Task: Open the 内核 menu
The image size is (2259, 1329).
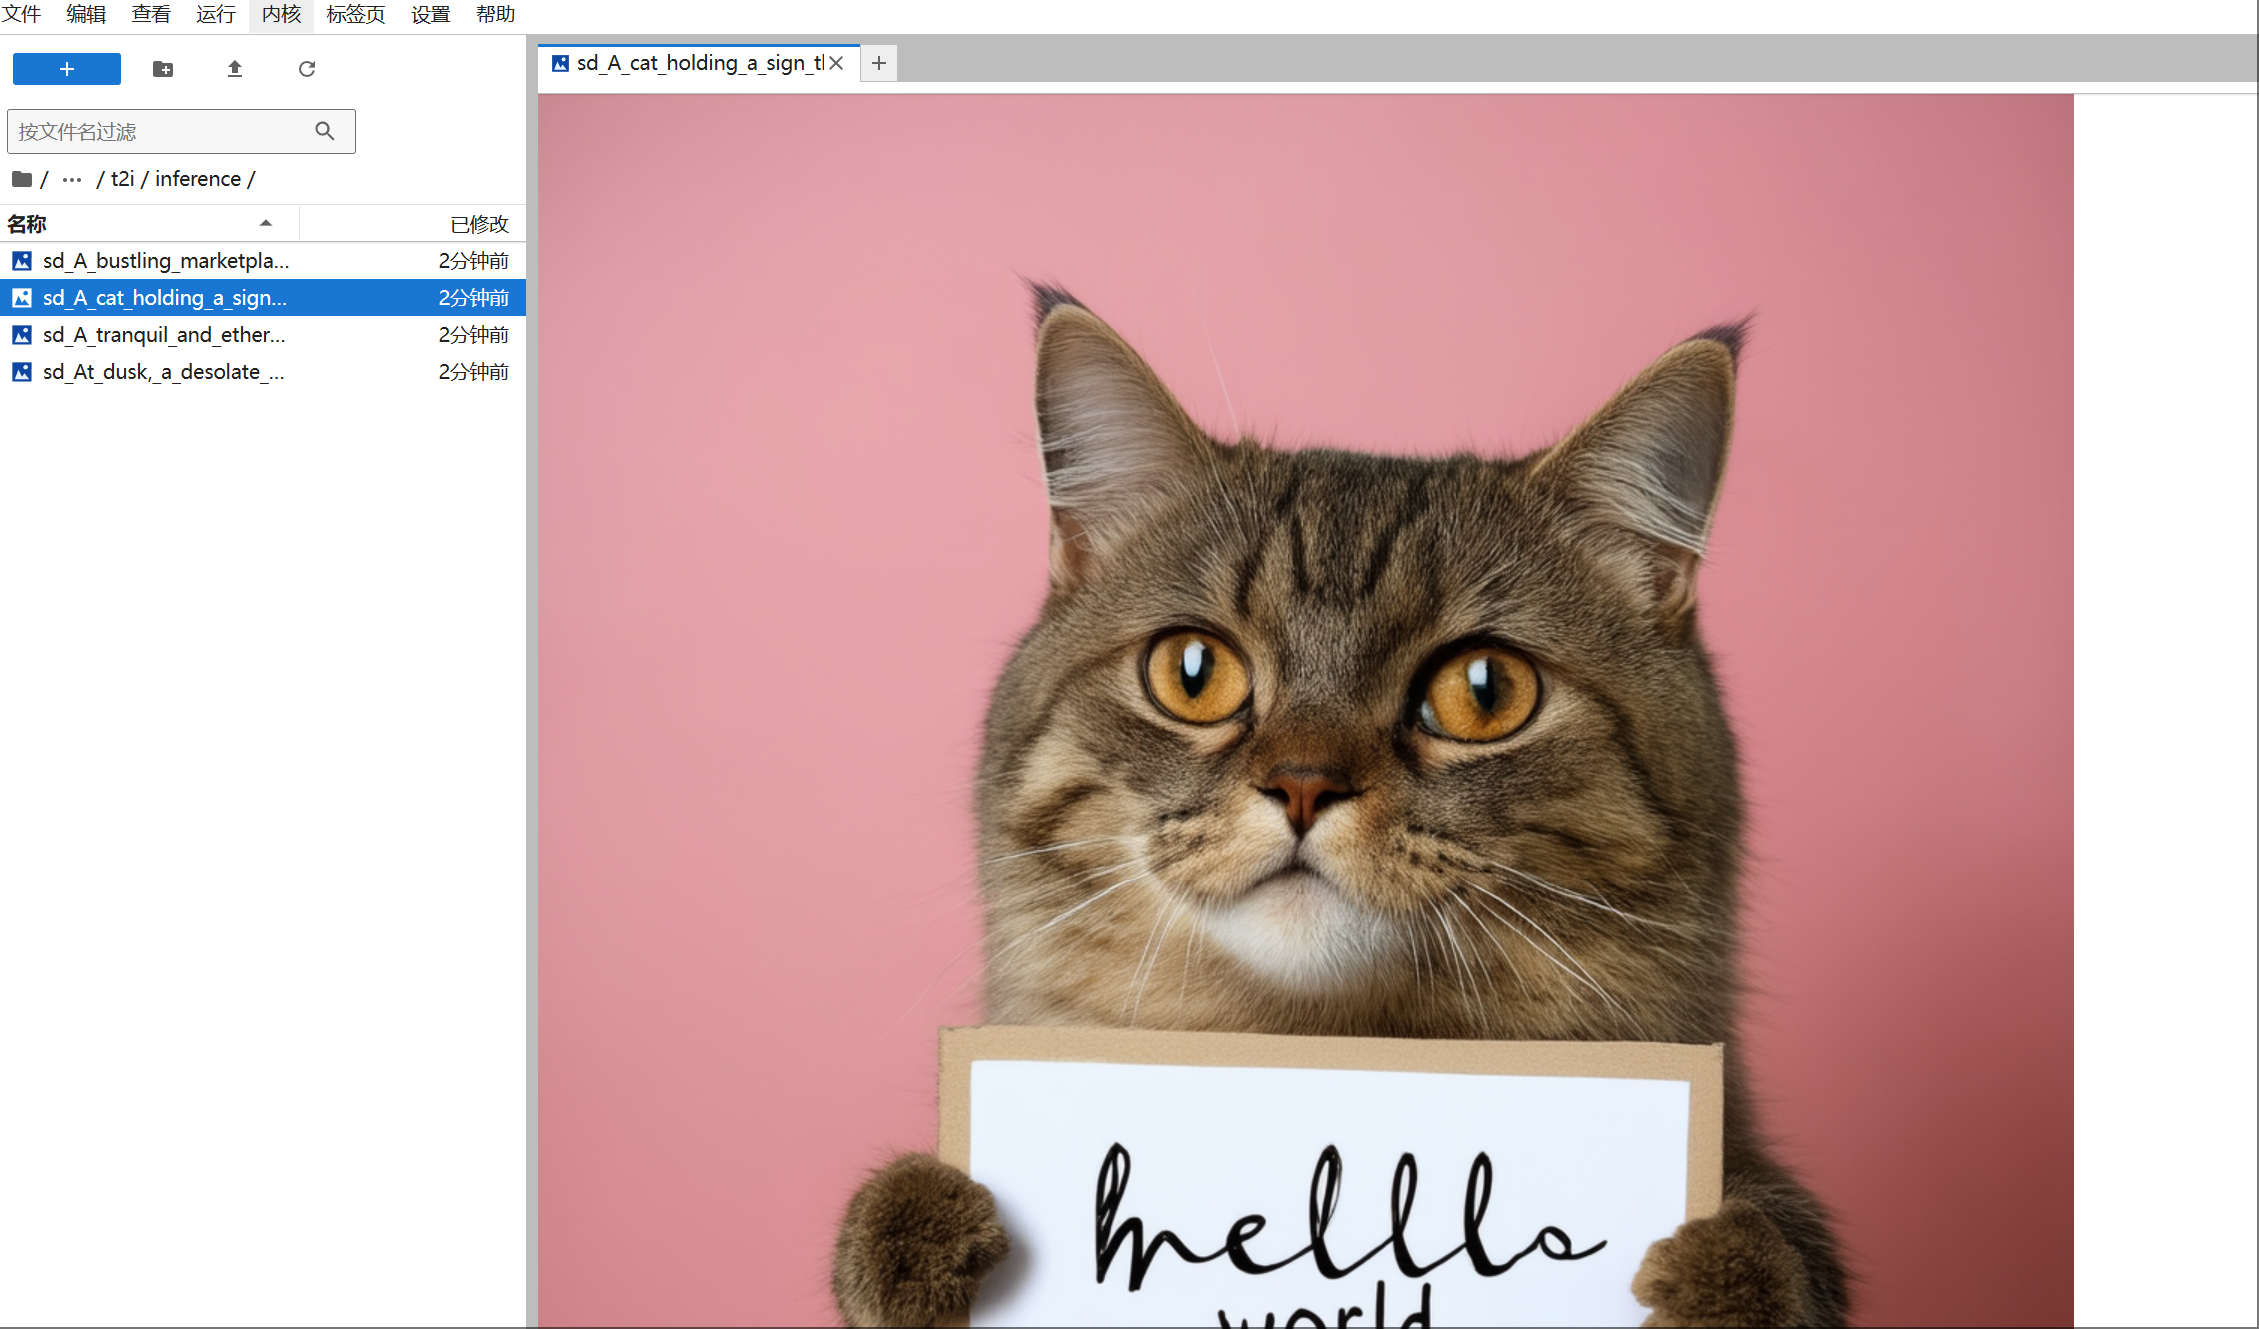Action: (281, 14)
